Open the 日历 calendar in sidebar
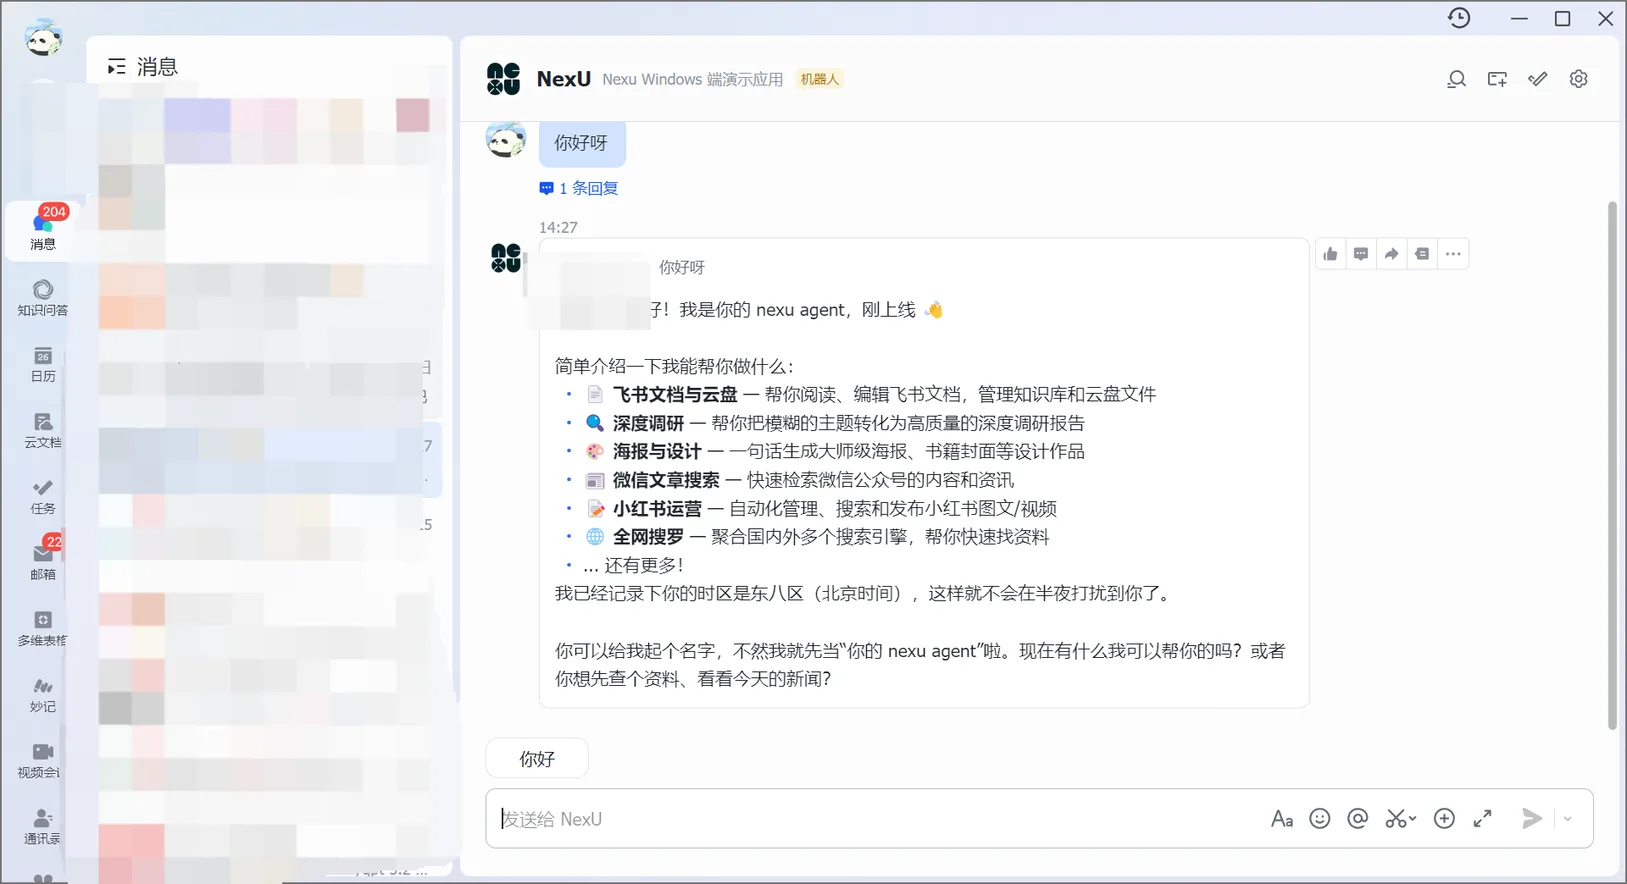1627x884 pixels. (43, 364)
